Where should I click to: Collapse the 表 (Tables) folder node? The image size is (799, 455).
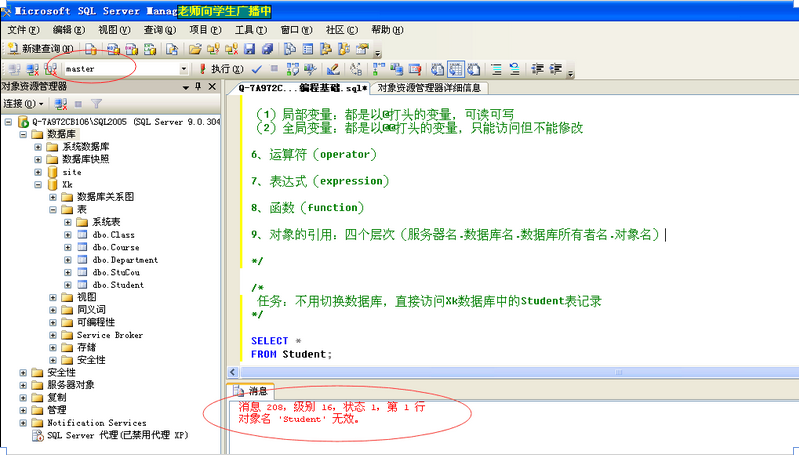tap(53, 209)
